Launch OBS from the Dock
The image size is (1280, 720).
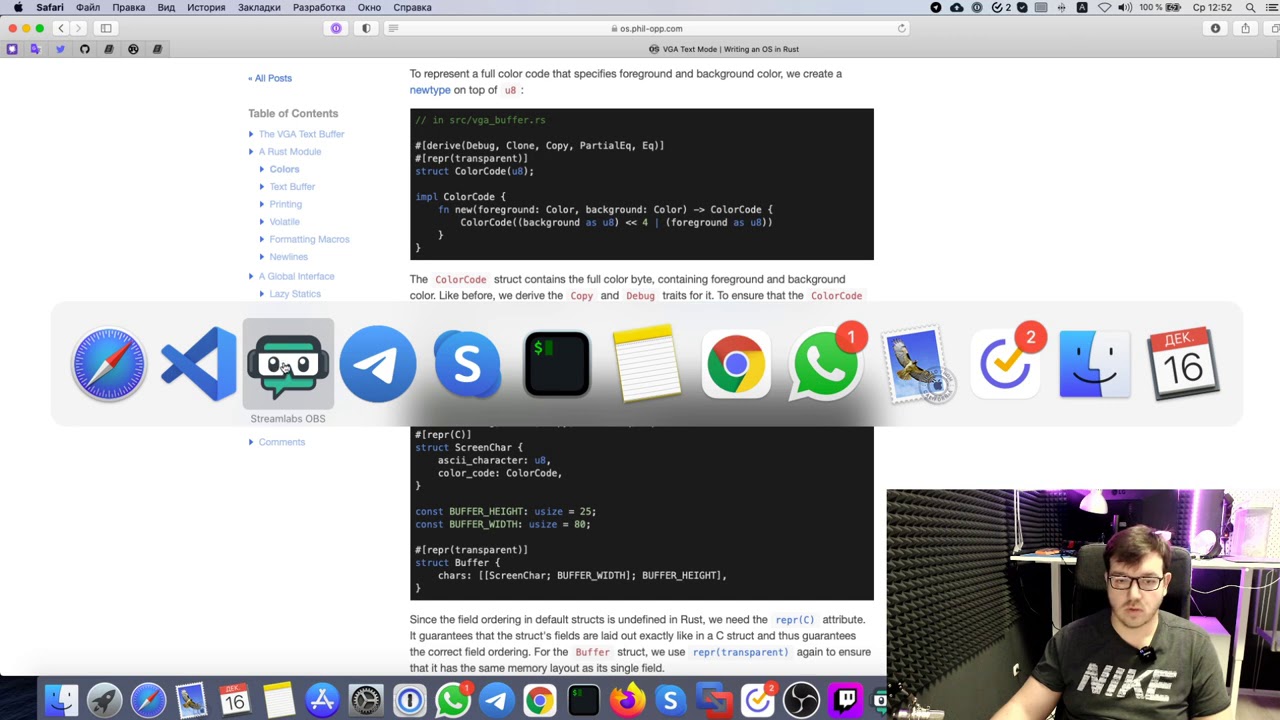click(801, 700)
